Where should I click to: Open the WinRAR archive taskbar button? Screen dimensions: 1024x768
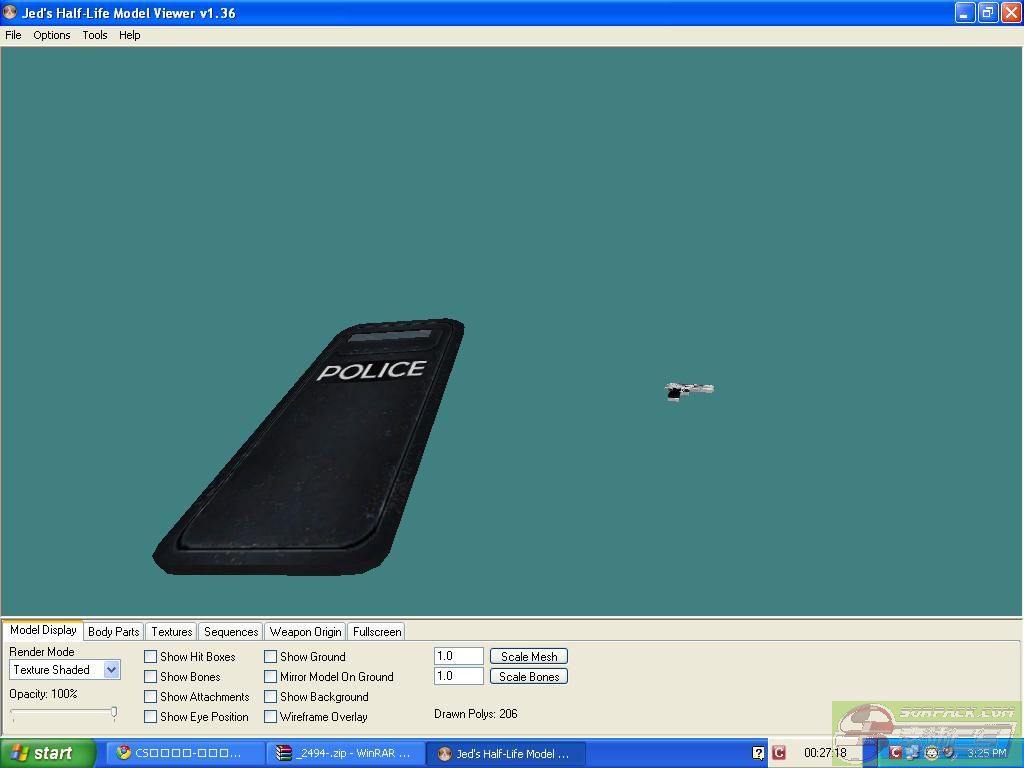(x=345, y=753)
